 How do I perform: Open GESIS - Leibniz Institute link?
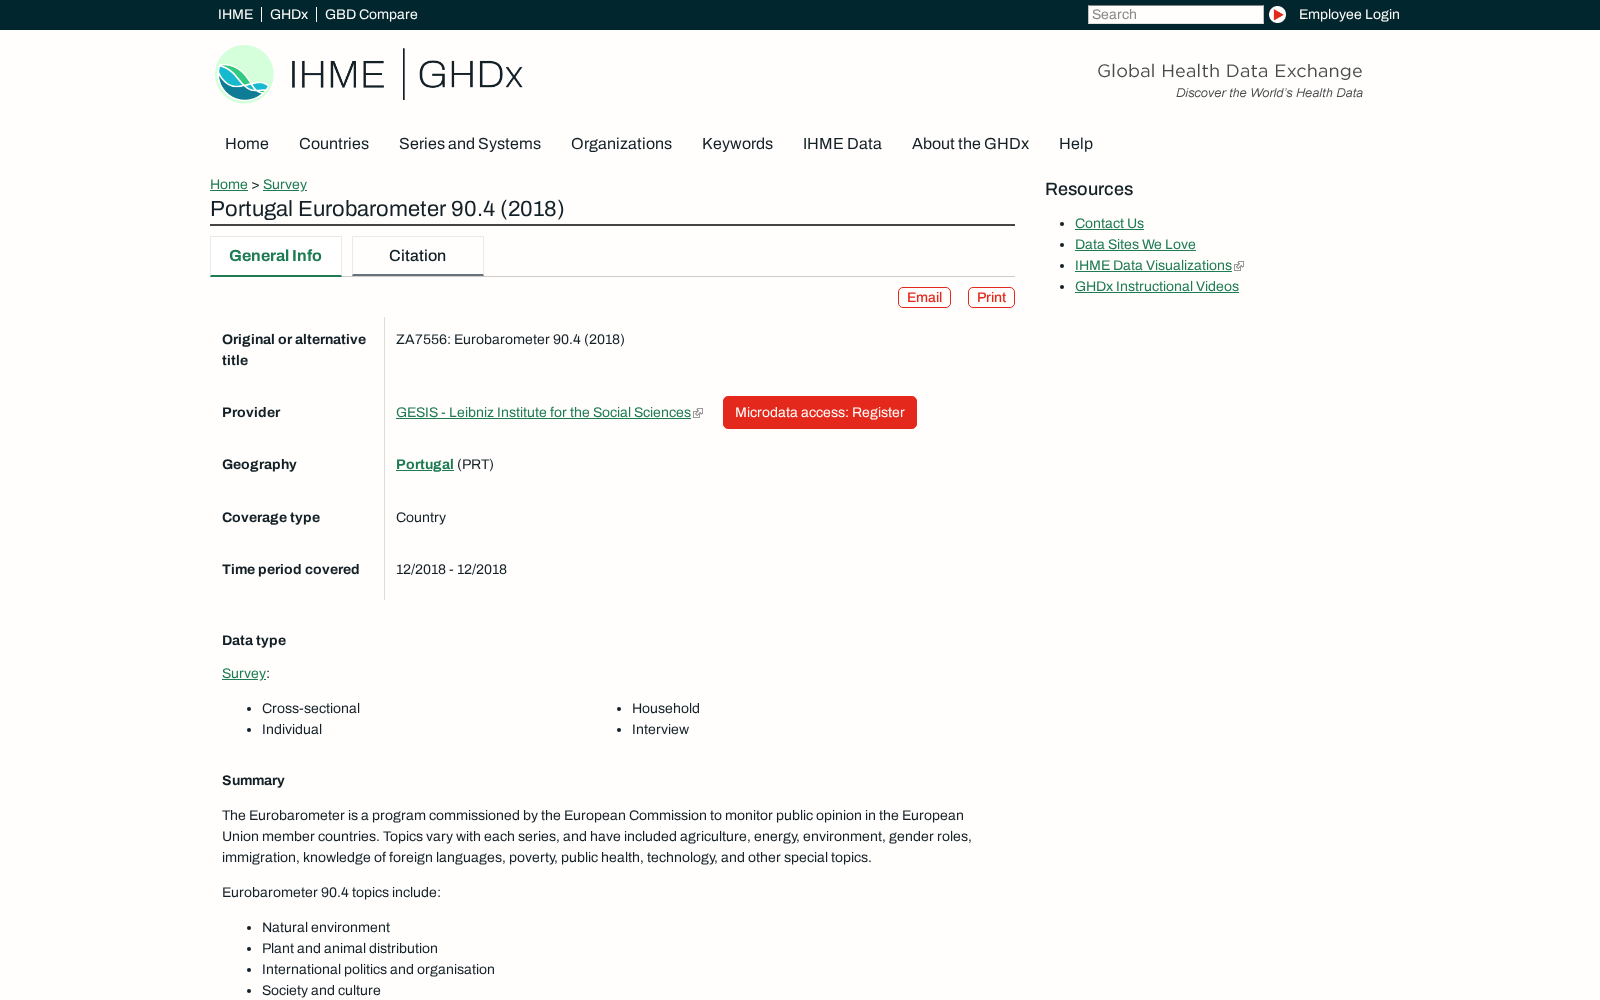point(543,412)
